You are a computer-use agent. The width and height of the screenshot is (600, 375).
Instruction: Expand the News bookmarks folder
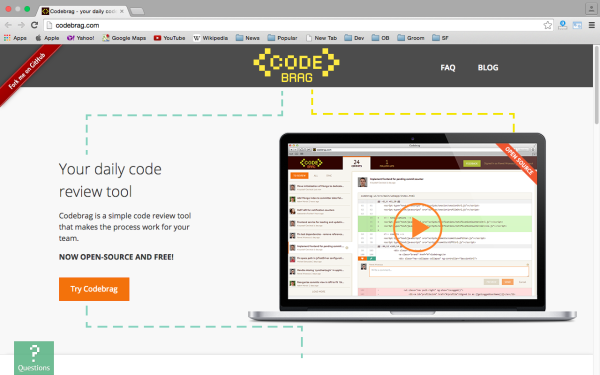pos(248,38)
